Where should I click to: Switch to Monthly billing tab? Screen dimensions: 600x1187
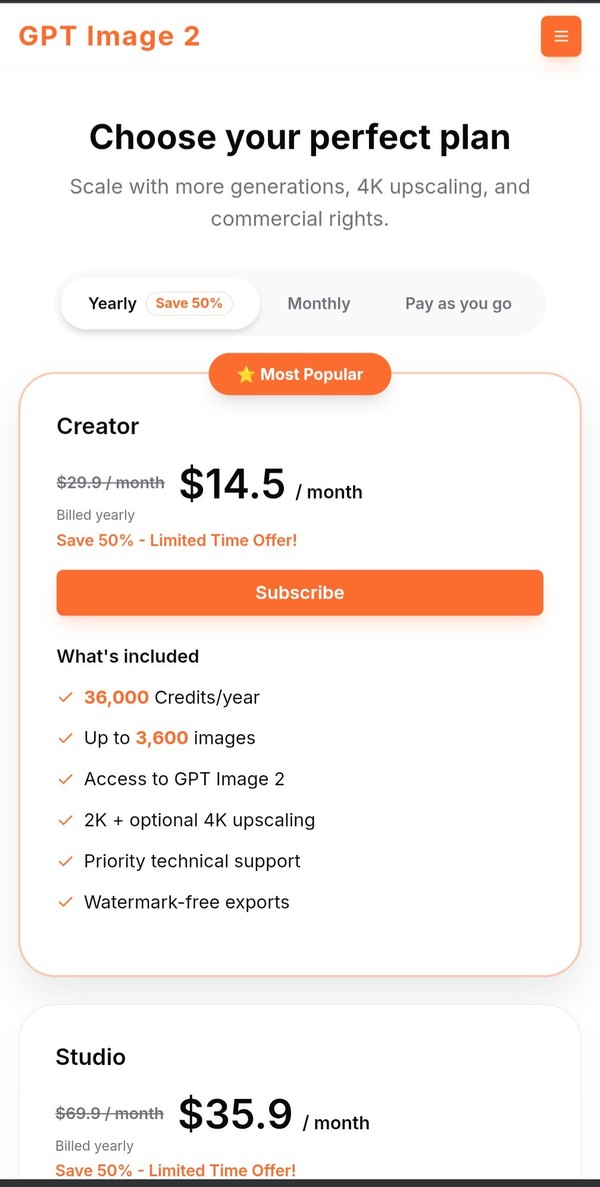[x=319, y=303]
